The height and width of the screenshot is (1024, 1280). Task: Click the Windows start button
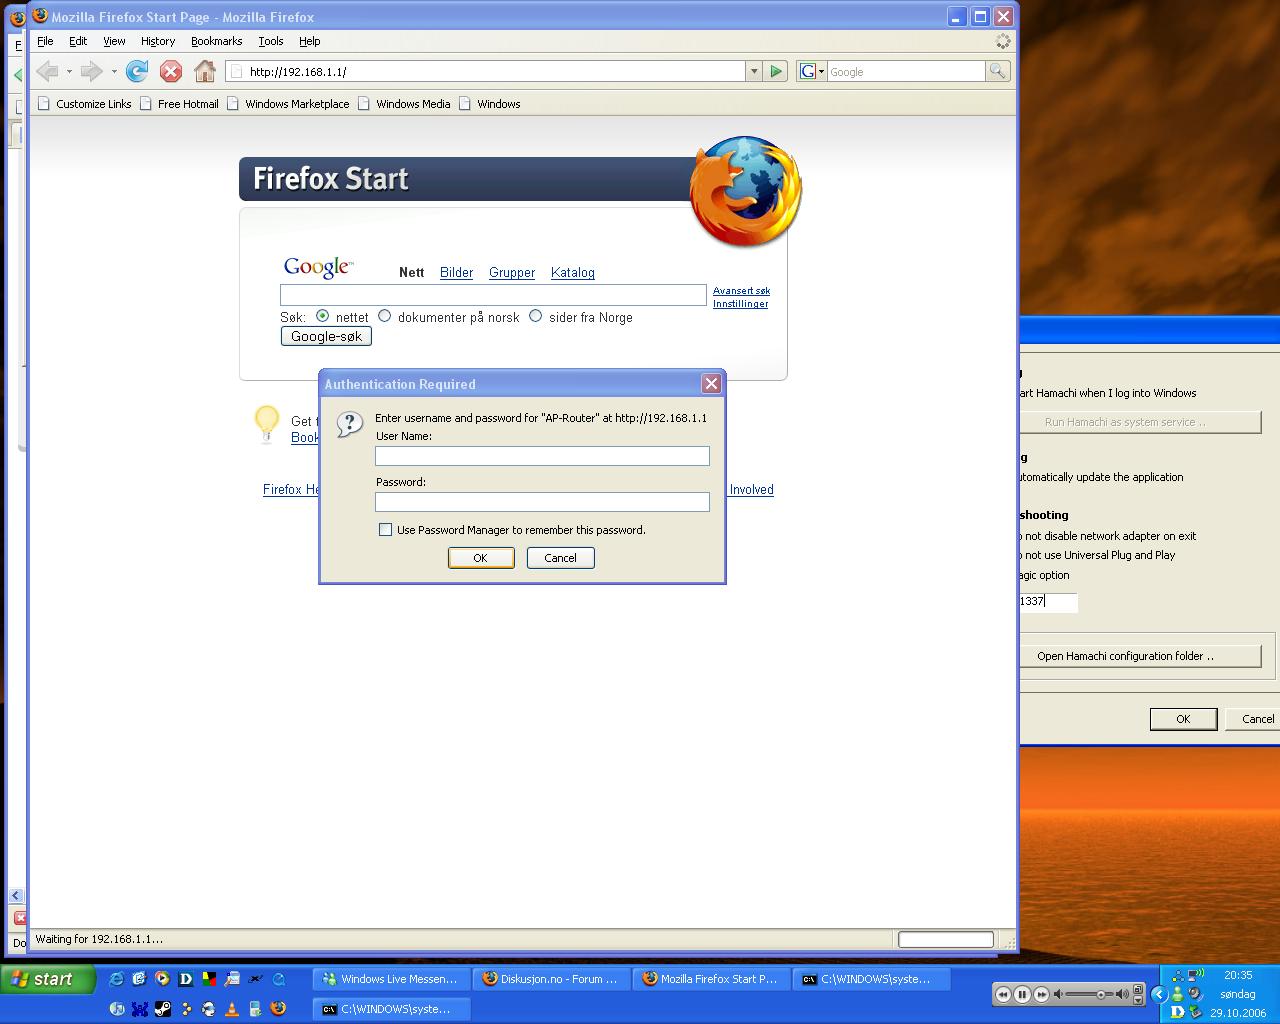click(x=48, y=979)
